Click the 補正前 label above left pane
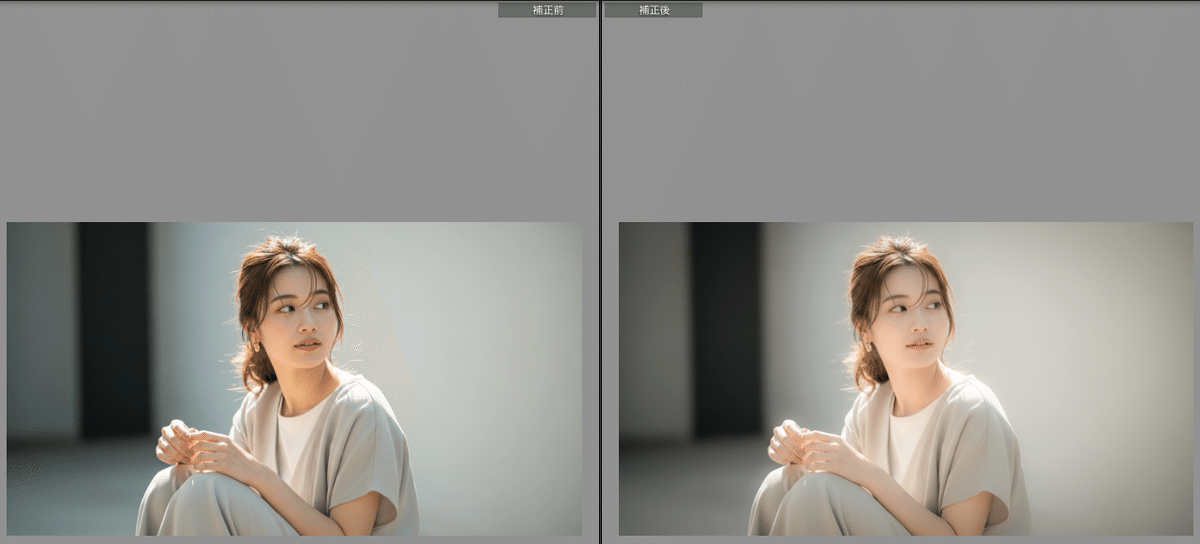1200x544 pixels. click(x=546, y=10)
